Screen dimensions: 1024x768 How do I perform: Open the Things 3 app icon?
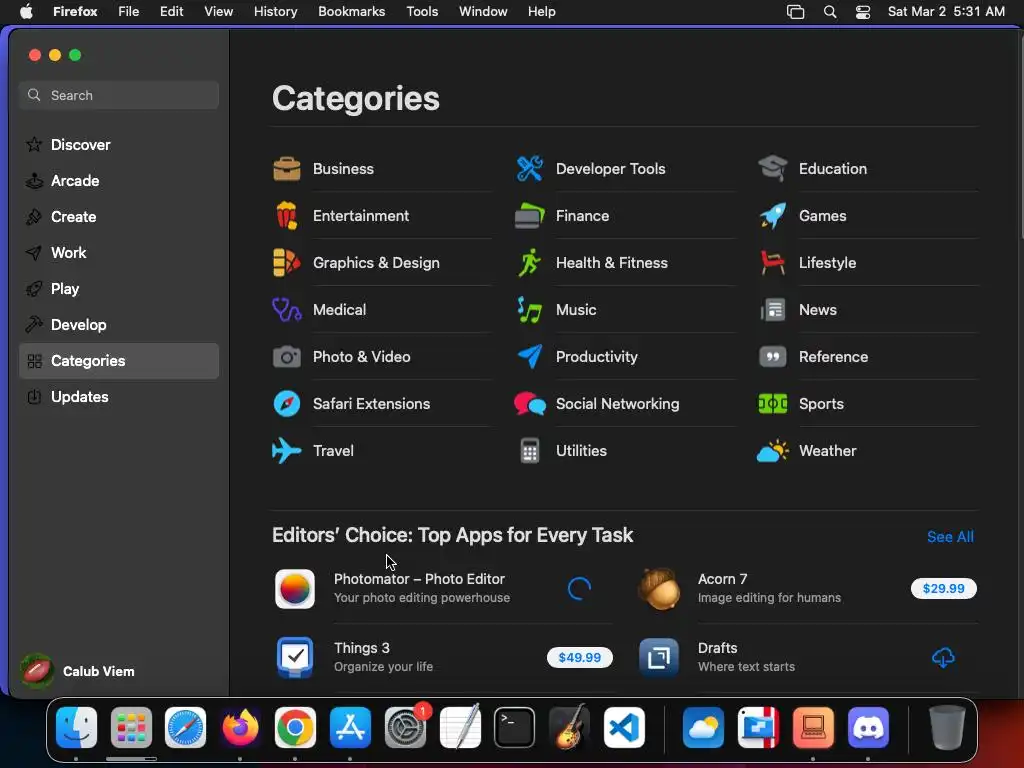(x=295, y=657)
